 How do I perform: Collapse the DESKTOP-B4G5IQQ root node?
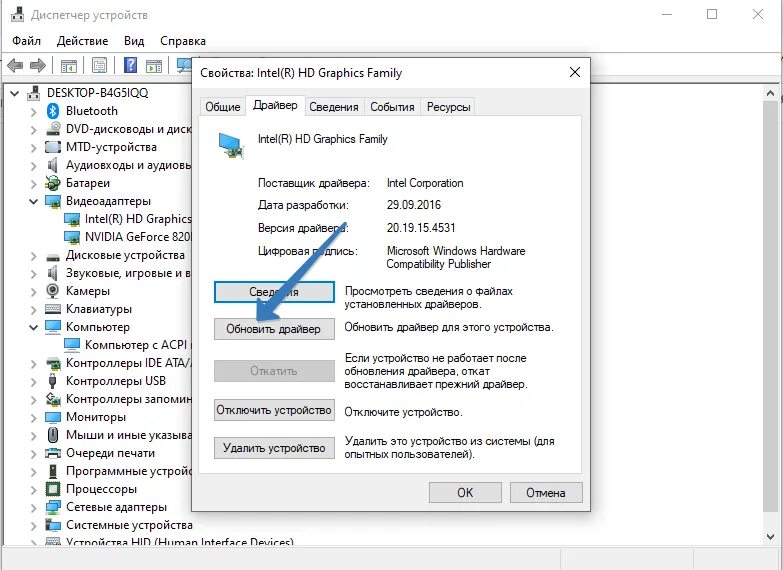[15, 93]
